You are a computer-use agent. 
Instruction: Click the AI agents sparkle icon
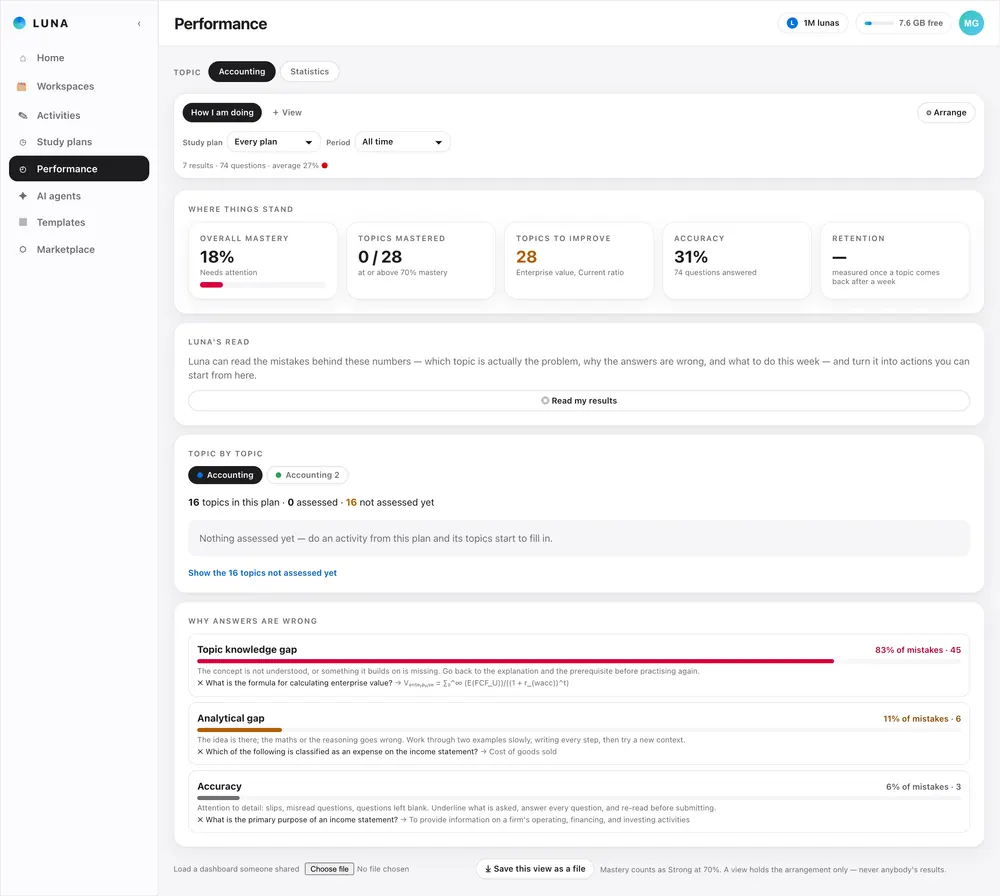[x=23, y=196]
